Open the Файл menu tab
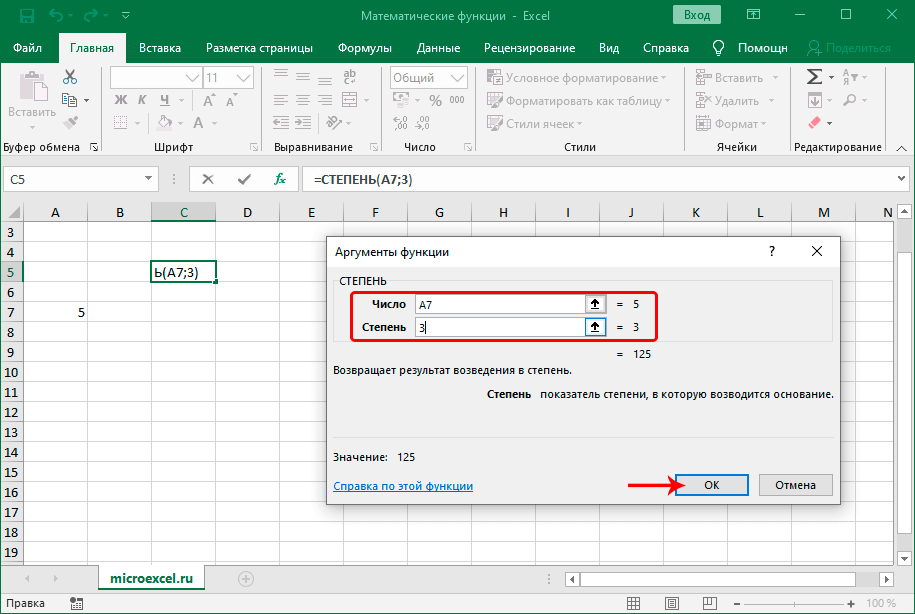The image size is (915, 614). pos(28,47)
